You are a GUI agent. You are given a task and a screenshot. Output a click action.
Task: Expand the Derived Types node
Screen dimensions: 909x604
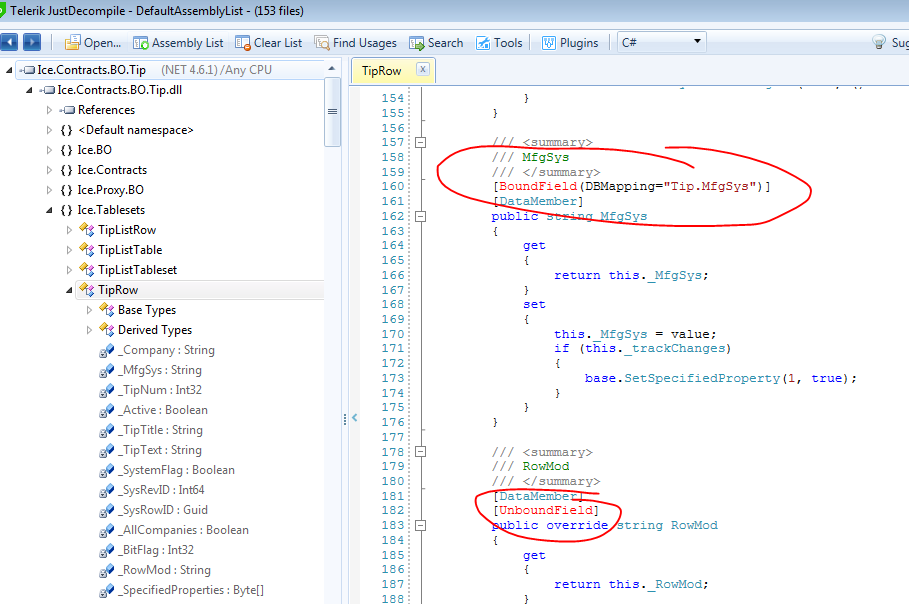89,330
